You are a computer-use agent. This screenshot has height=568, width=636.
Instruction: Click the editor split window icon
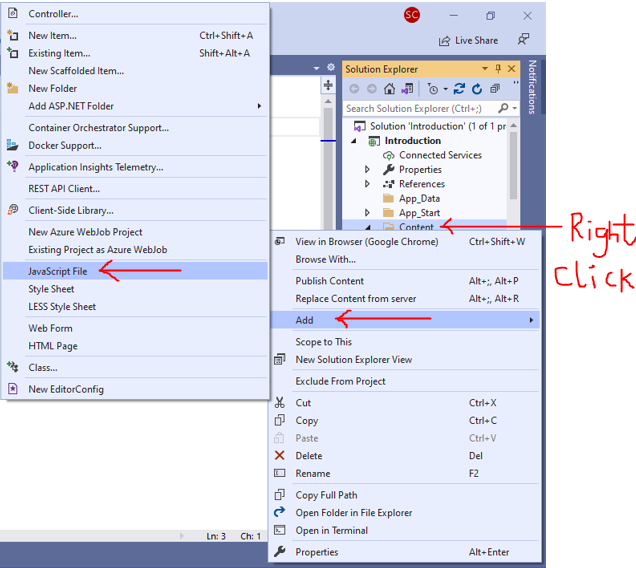pyautogui.click(x=328, y=85)
